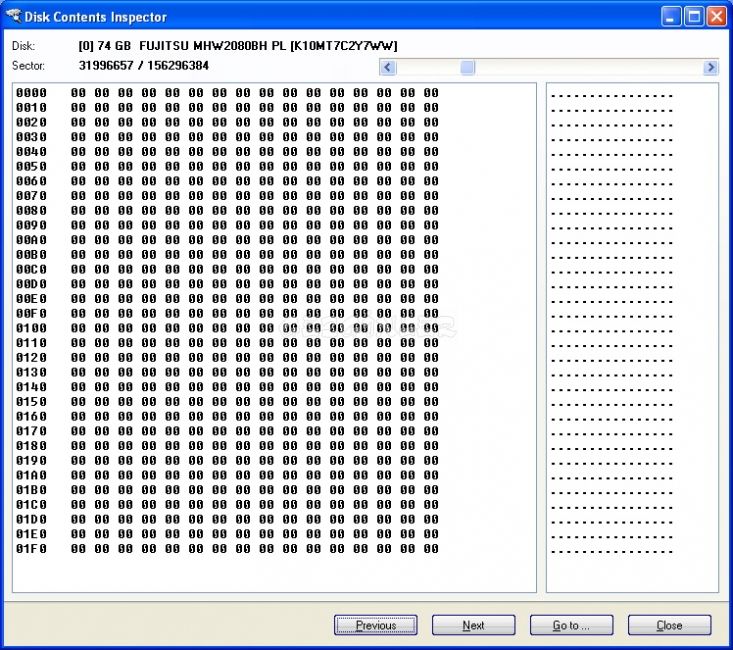Click offset 0160 row label

(31, 416)
